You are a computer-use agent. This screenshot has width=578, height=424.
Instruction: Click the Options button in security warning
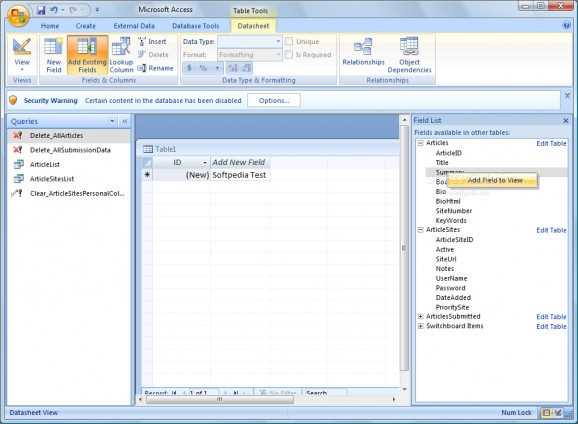point(274,101)
